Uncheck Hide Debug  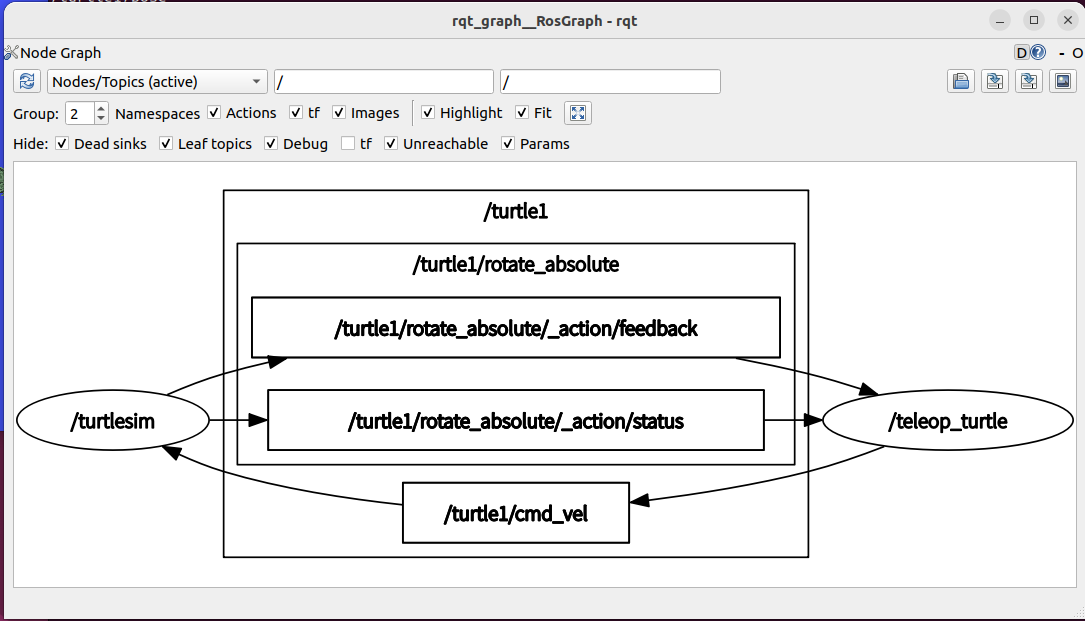pyautogui.click(x=271, y=143)
